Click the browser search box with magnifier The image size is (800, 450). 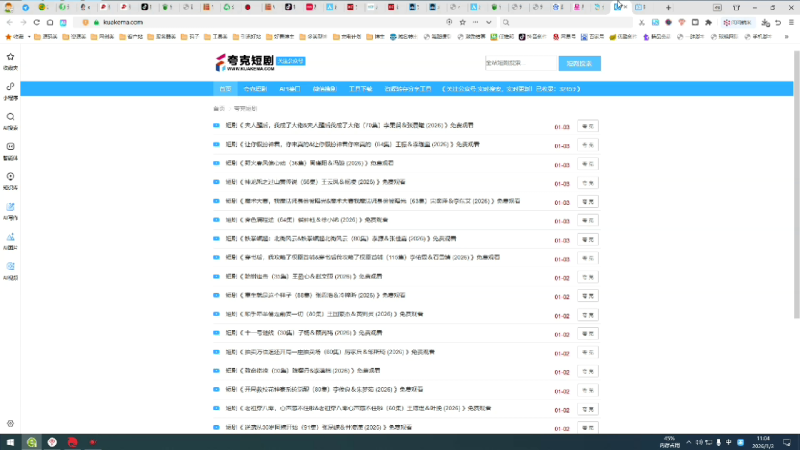[x=565, y=22]
